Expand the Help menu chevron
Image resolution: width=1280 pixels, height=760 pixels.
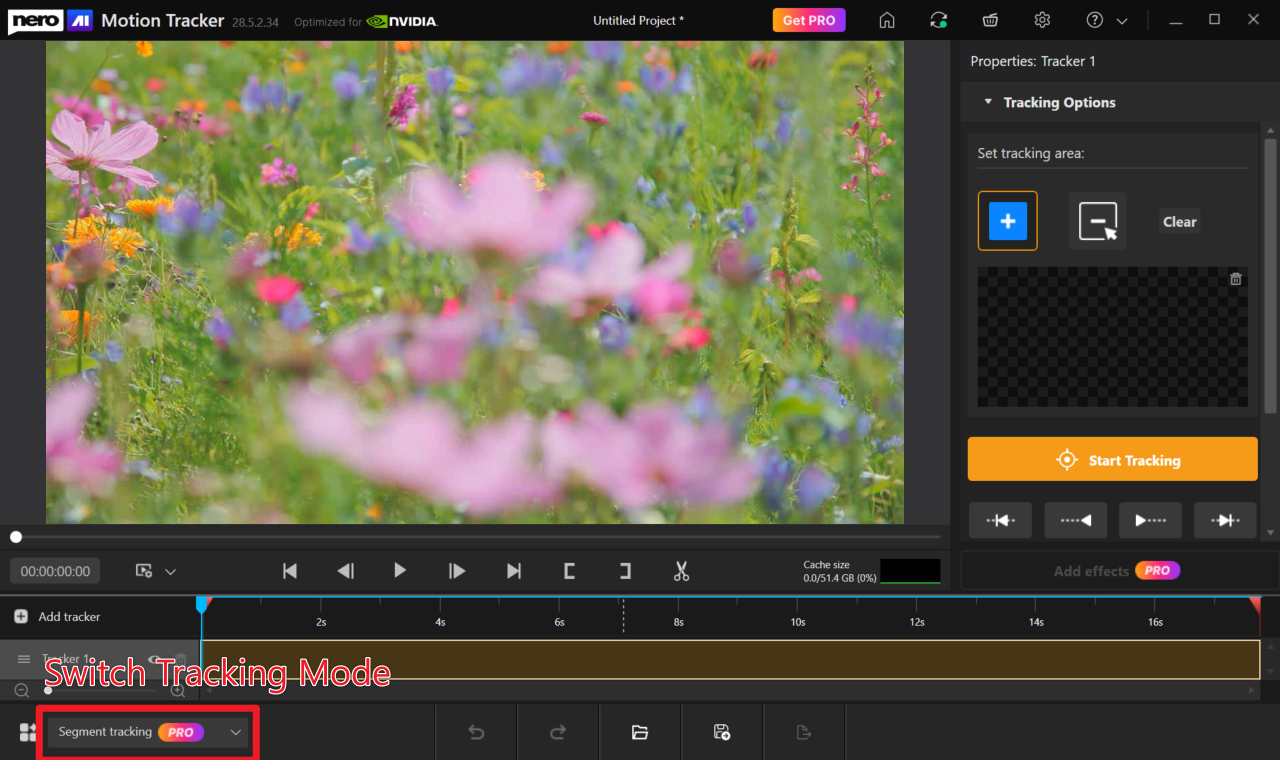click(x=1122, y=21)
